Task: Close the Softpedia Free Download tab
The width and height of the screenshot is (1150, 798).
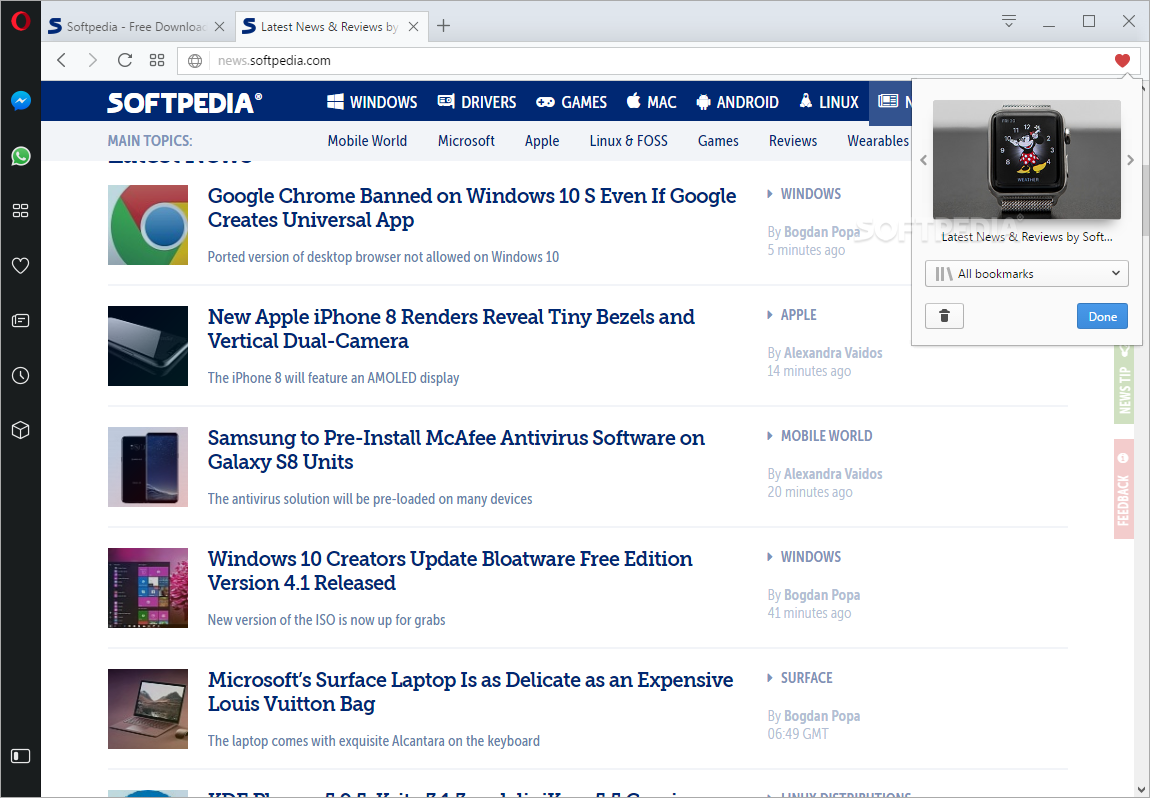Action: (x=219, y=26)
